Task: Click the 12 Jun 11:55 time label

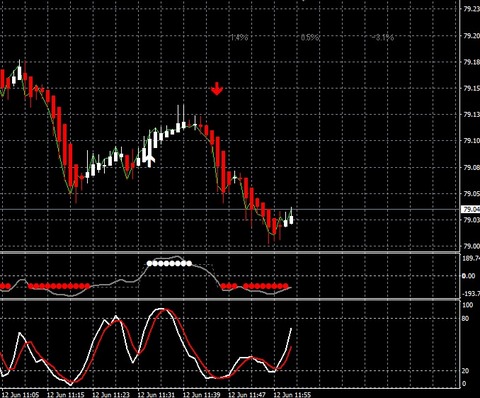Action: pyautogui.click(x=292, y=395)
